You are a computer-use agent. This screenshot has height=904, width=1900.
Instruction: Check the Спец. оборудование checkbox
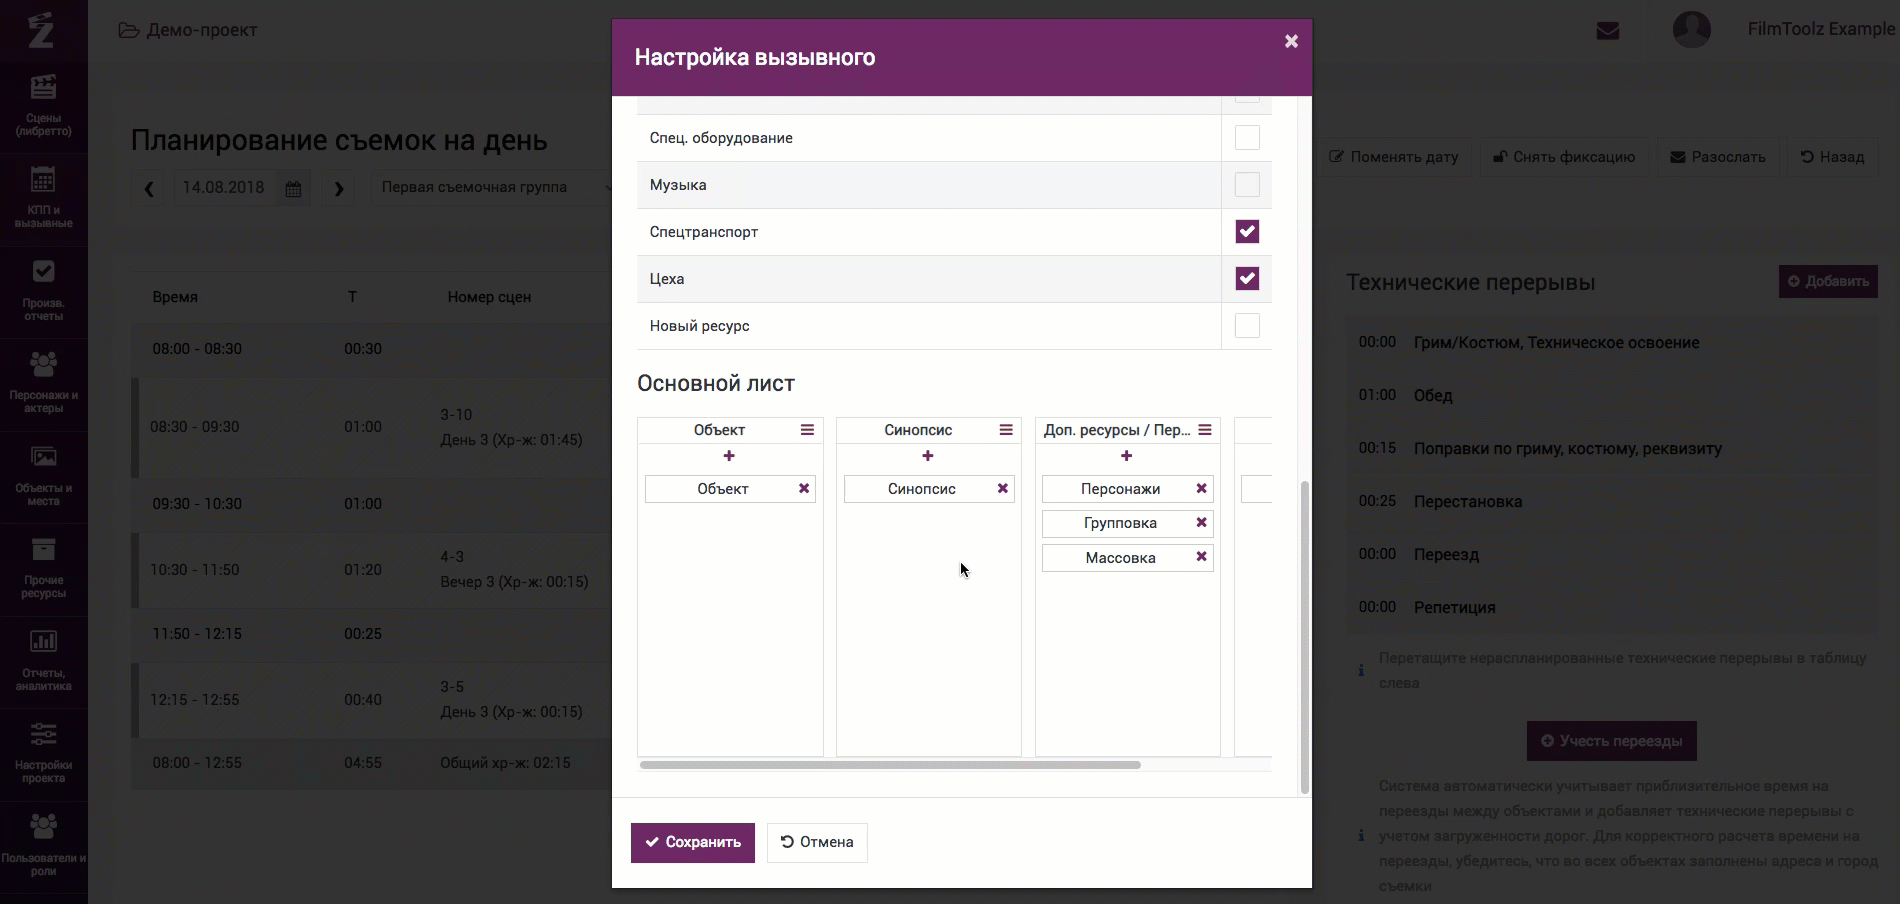[1247, 138]
